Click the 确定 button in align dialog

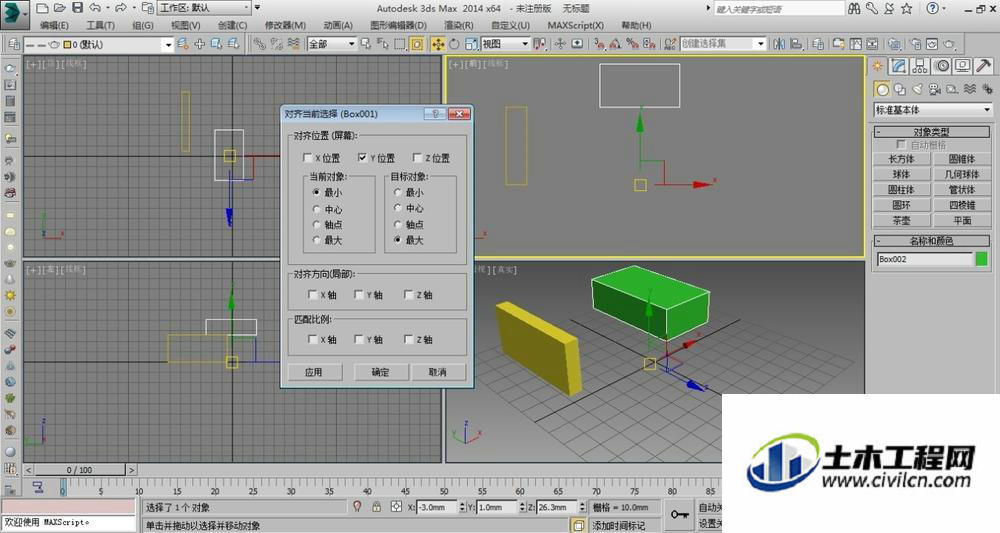tap(380, 372)
